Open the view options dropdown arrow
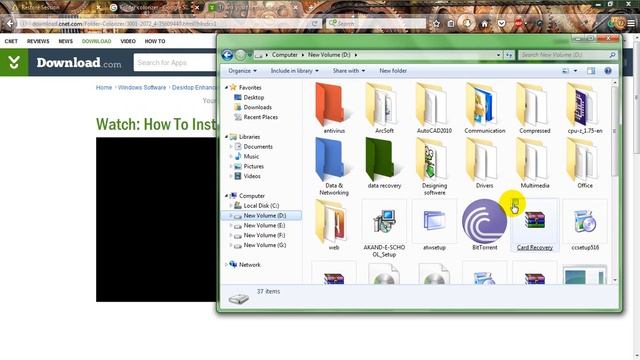Screen dimensions: 640x360 pyautogui.click(x=576, y=71)
